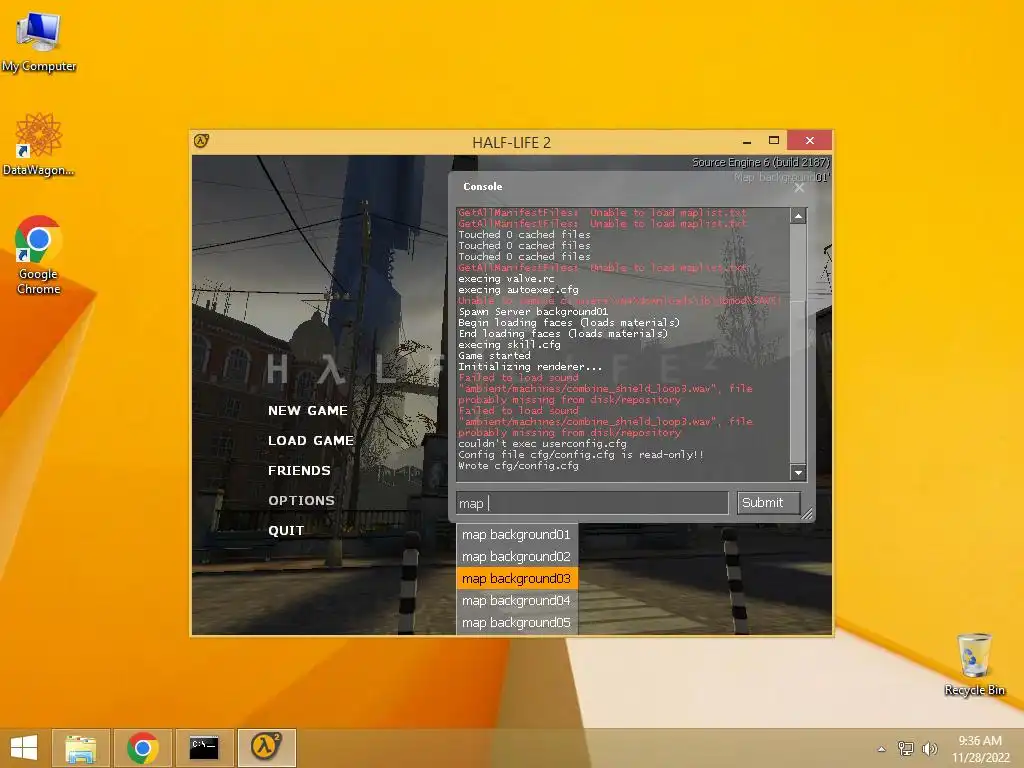
Task: Launch Chrome from the taskbar
Action: click(x=142, y=748)
